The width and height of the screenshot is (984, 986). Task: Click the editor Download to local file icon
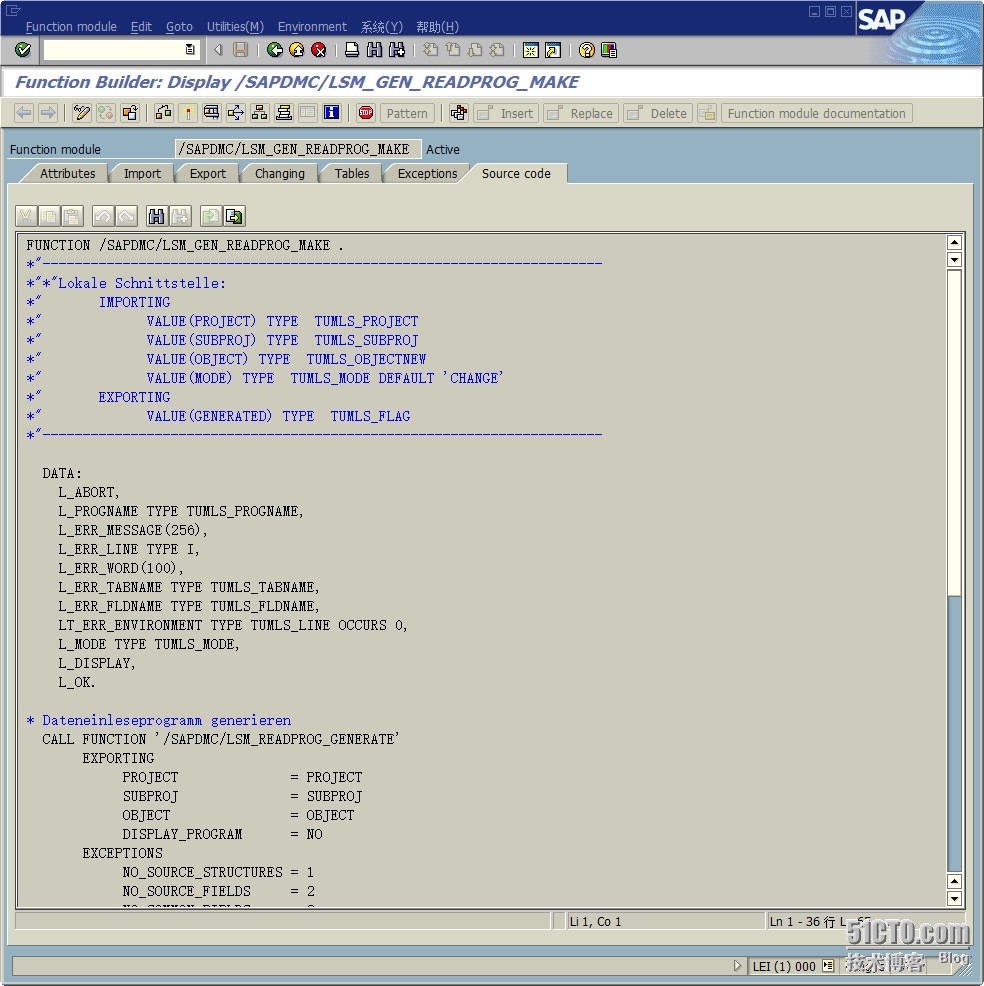click(x=234, y=216)
